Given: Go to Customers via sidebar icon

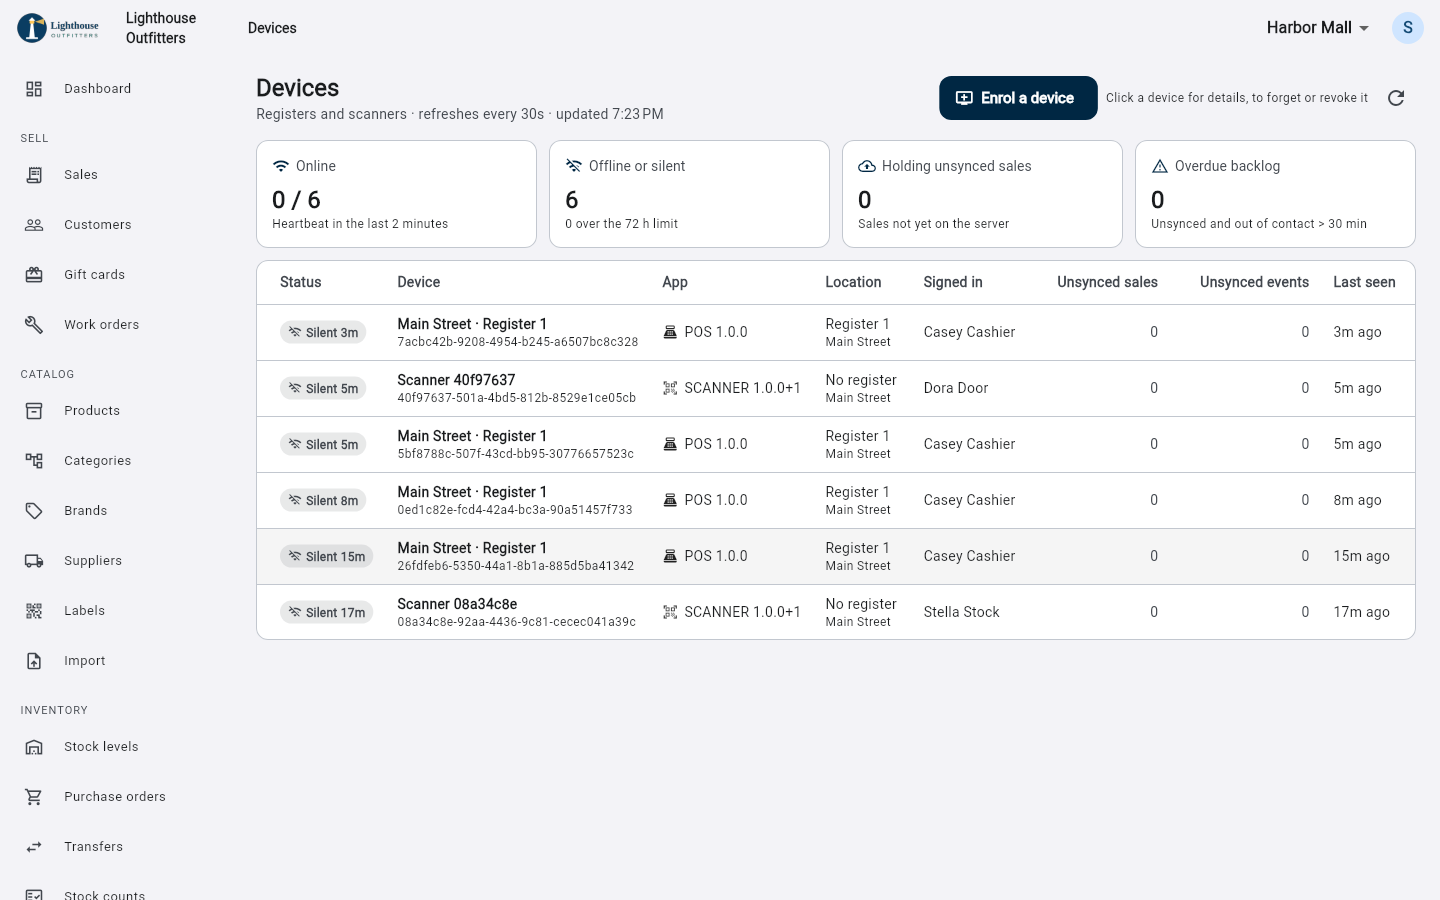Looking at the screenshot, I should click(x=34, y=225).
